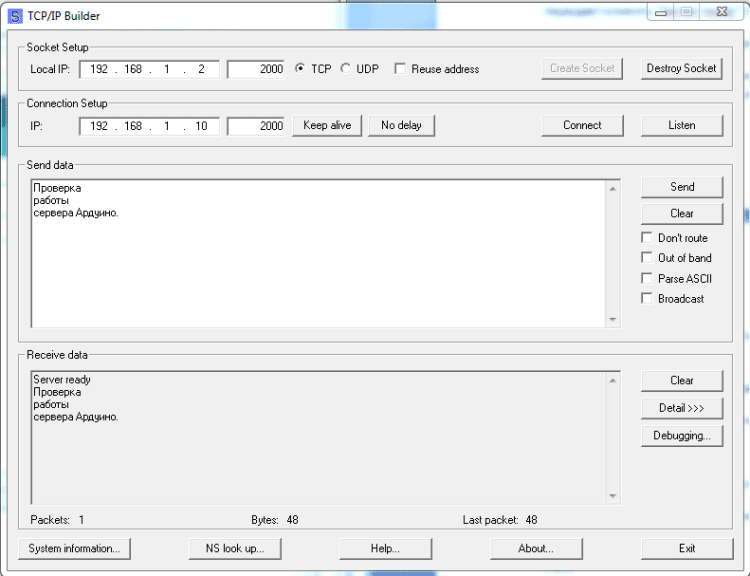Enable the Broadcast checkbox
The height and width of the screenshot is (576, 750).
click(647, 298)
